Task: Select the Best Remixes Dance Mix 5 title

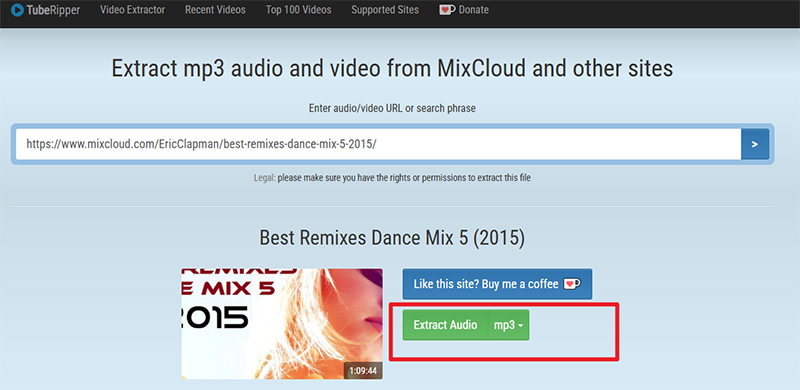Action: pyautogui.click(x=392, y=238)
